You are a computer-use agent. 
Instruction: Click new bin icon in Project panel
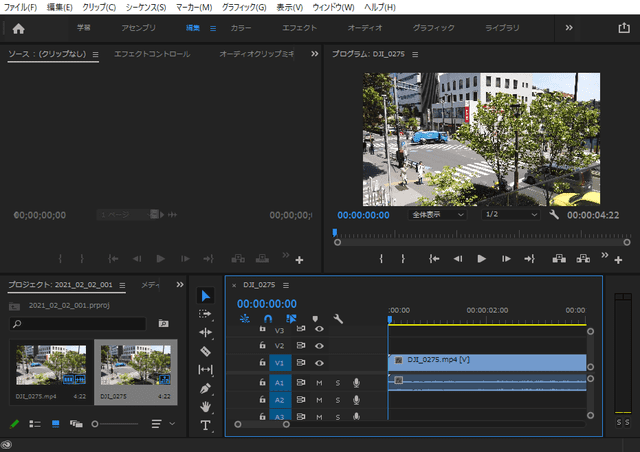coord(163,323)
